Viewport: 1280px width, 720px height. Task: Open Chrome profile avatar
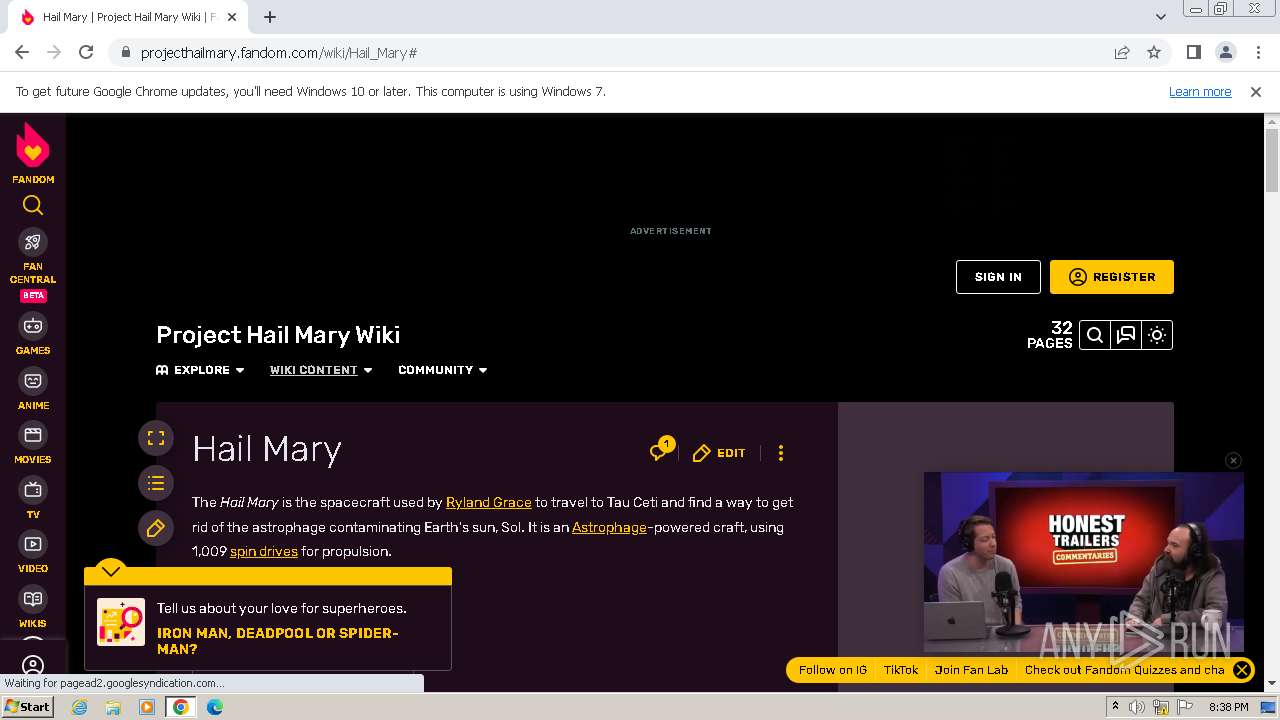coord(1226,52)
